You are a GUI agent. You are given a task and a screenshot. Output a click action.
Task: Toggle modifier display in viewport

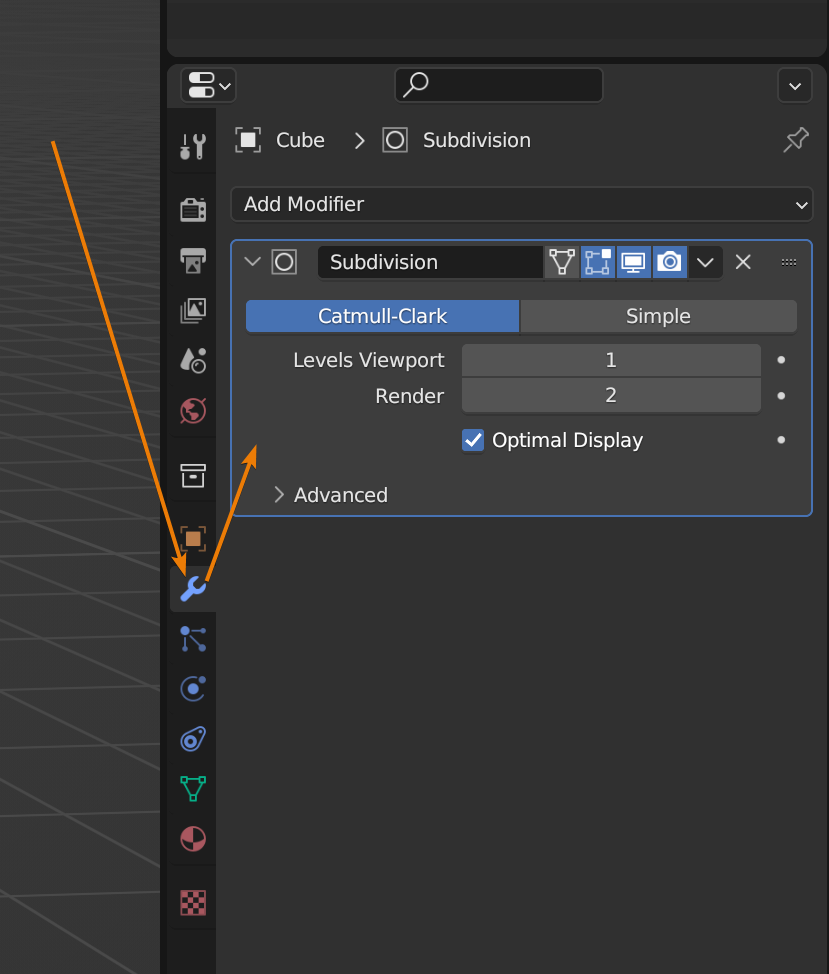(x=633, y=262)
